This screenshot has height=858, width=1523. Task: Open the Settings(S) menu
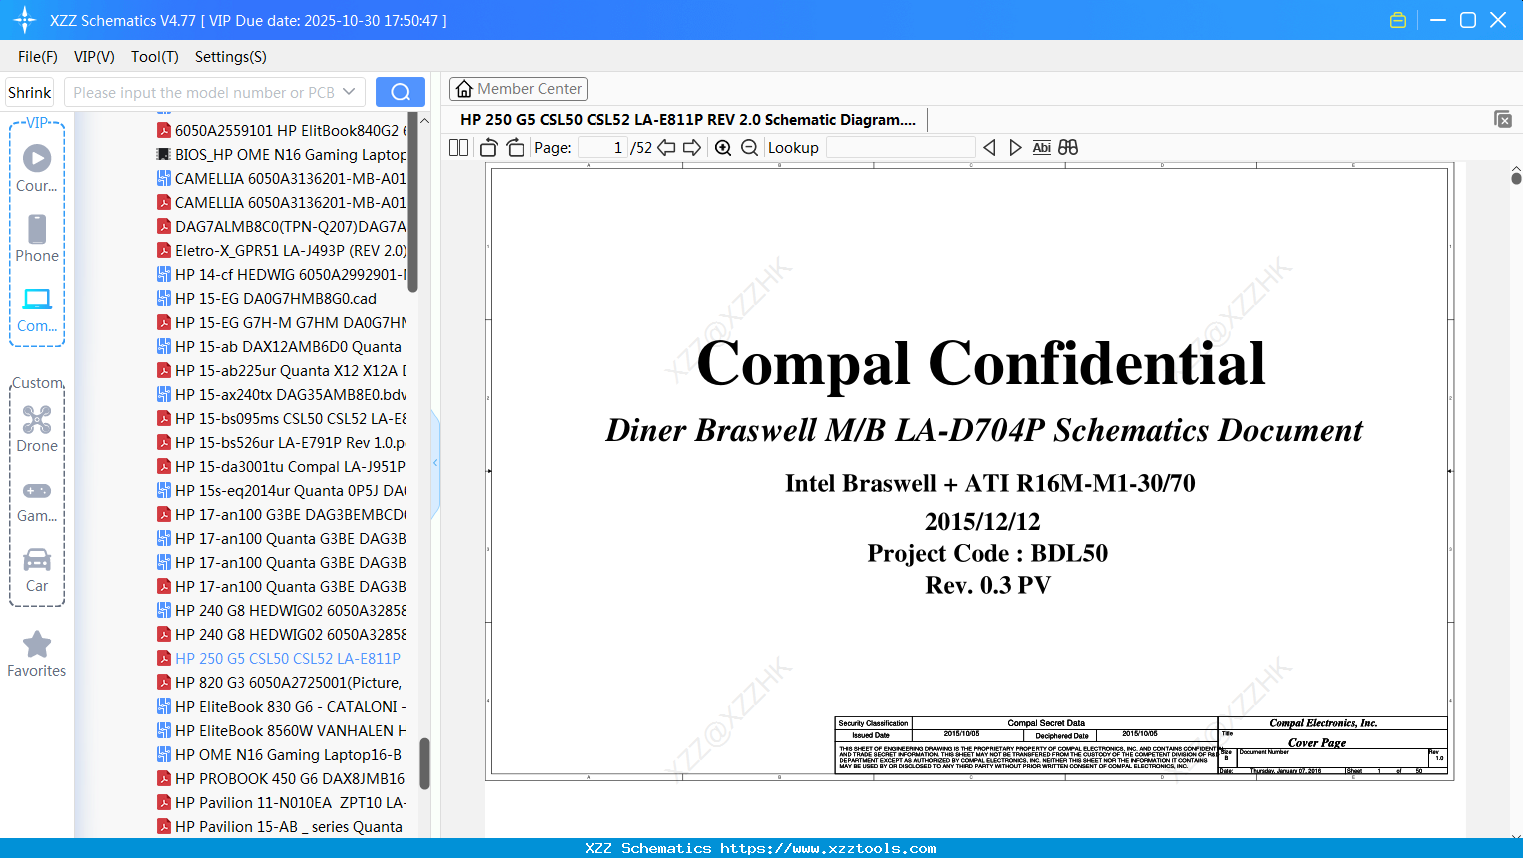tap(231, 57)
